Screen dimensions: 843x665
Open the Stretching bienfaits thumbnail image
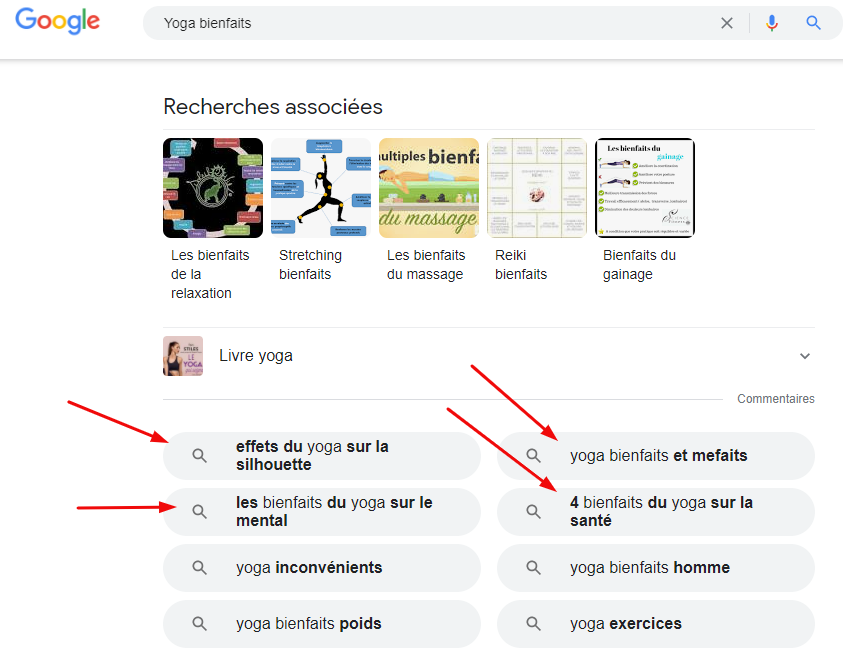(x=321, y=188)
